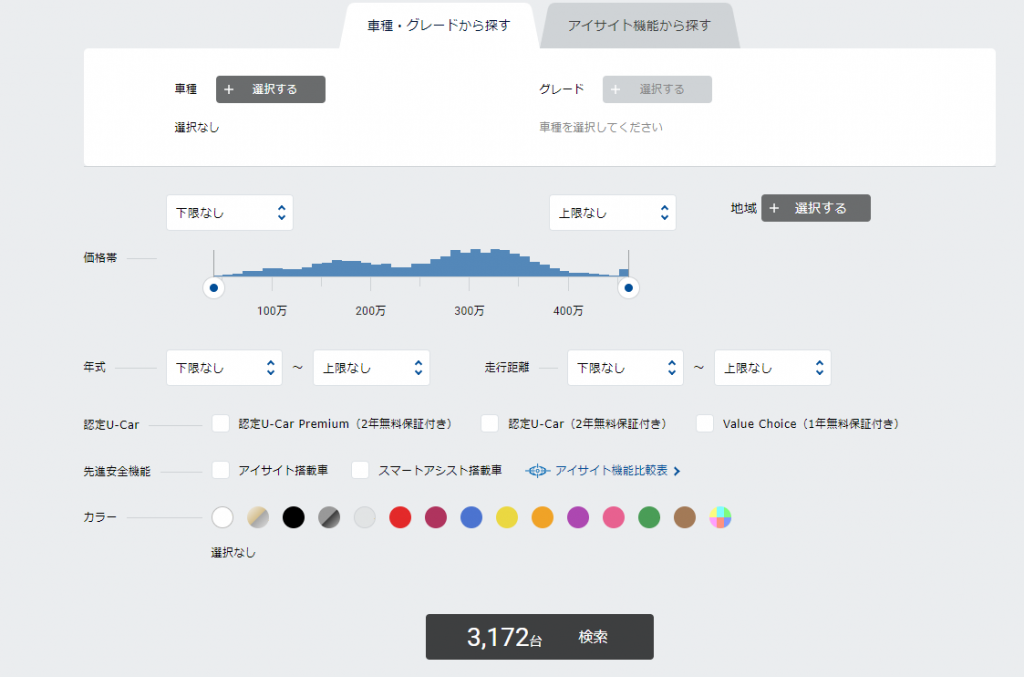Select pink color swatch
Viewport: 1024px width, 677px height.
(614, 518)
